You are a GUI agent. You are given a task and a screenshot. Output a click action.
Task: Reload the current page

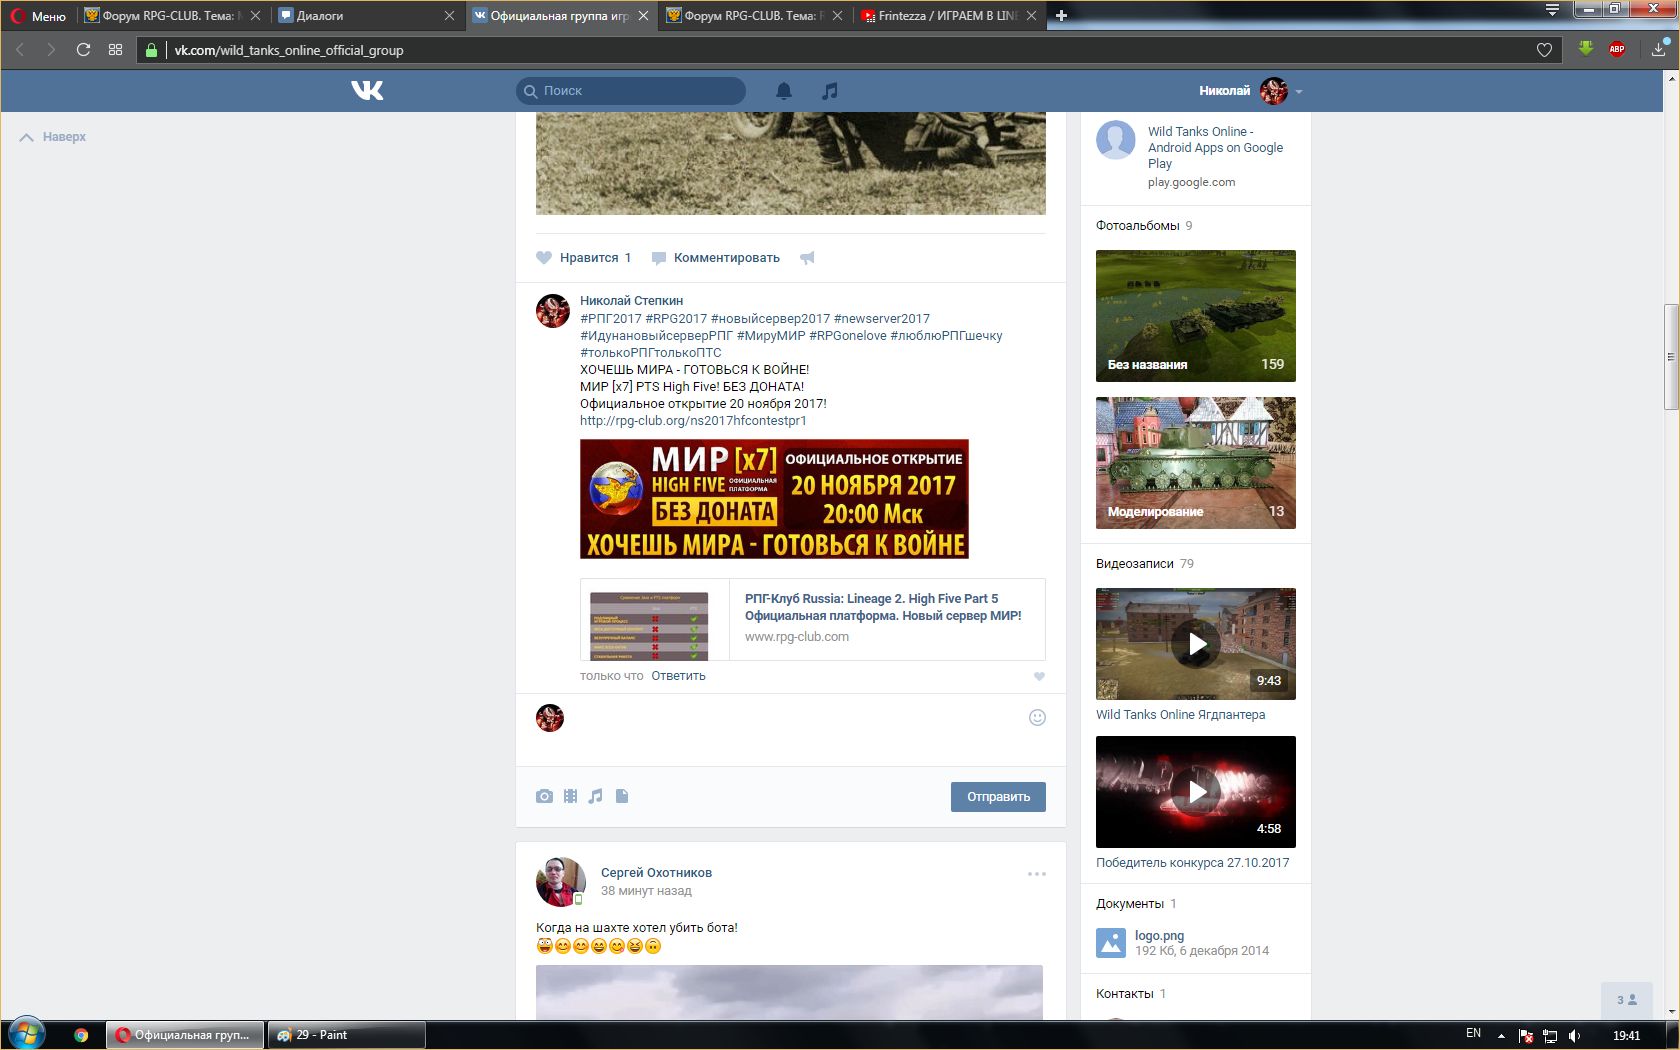(x=83, y=50)
